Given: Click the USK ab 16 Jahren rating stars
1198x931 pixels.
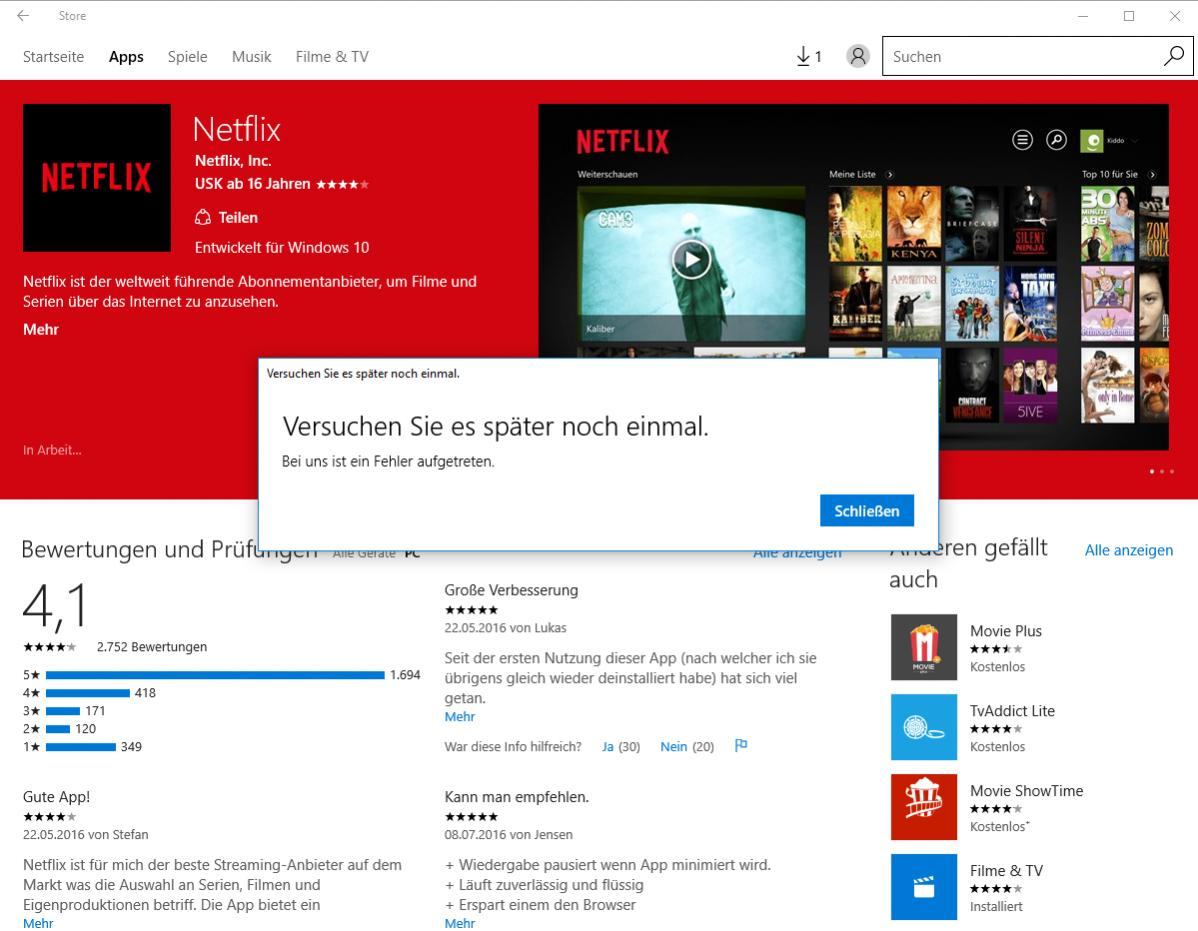Looking at the screenshot, I should [x=342, y=184].
